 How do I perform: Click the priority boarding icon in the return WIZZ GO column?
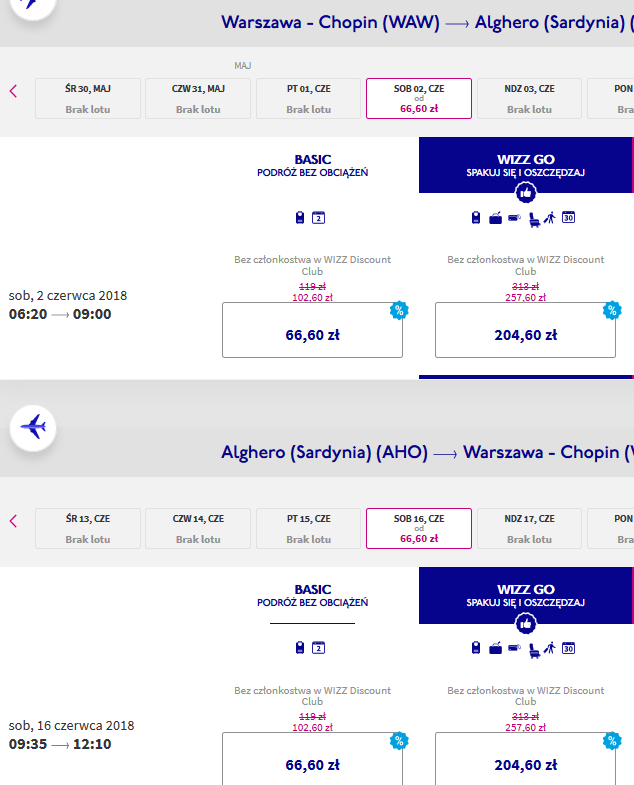tap(550, 648)
